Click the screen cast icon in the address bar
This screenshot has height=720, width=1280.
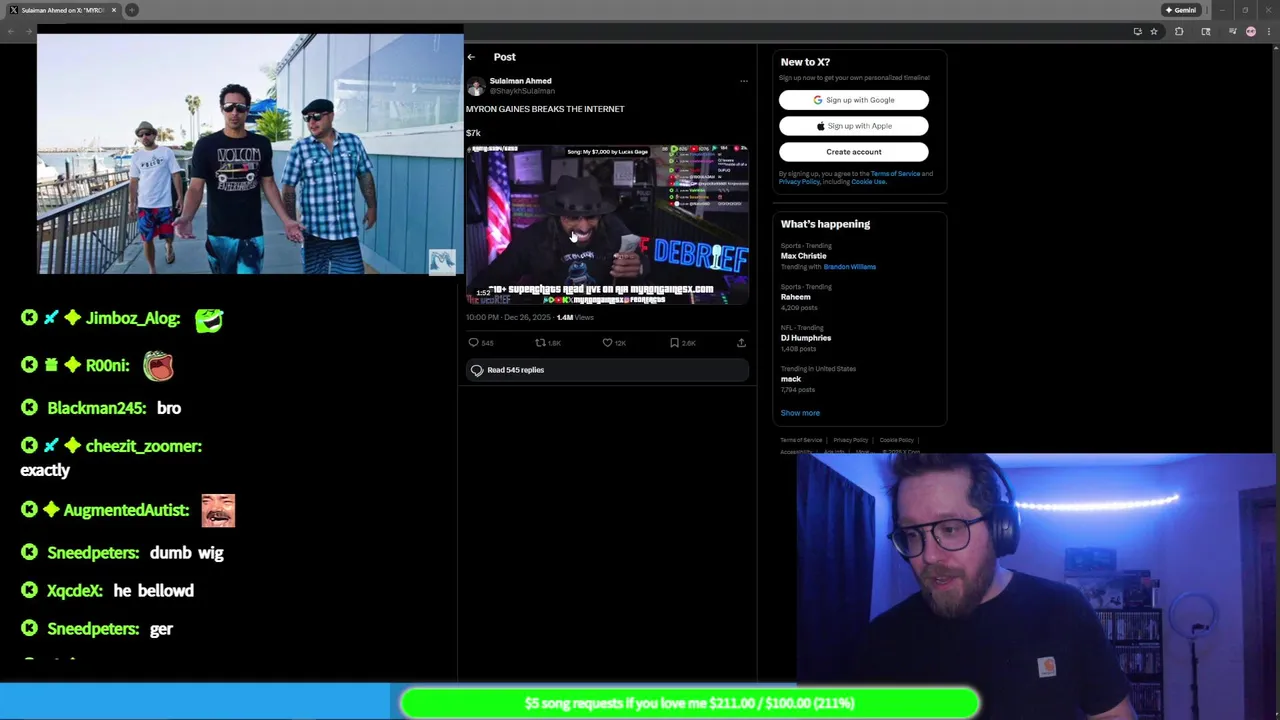point(1137,32)
